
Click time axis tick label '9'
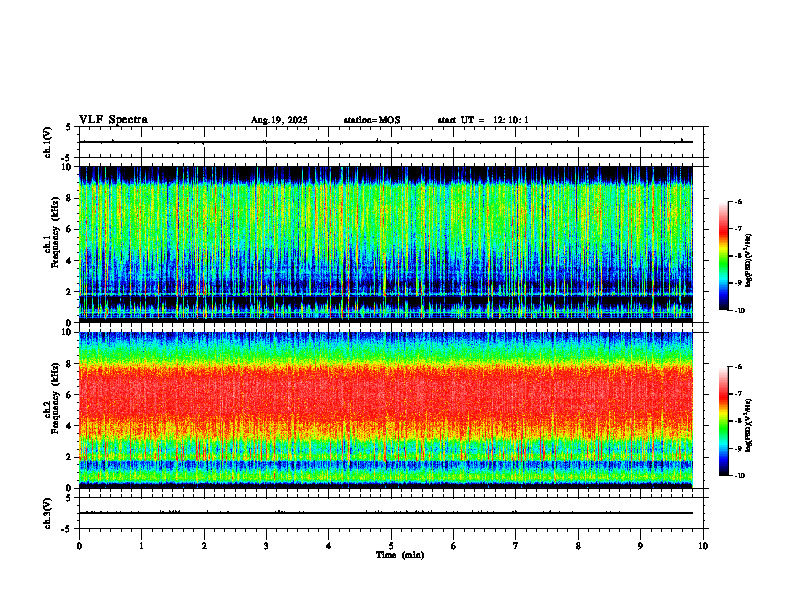640,546
